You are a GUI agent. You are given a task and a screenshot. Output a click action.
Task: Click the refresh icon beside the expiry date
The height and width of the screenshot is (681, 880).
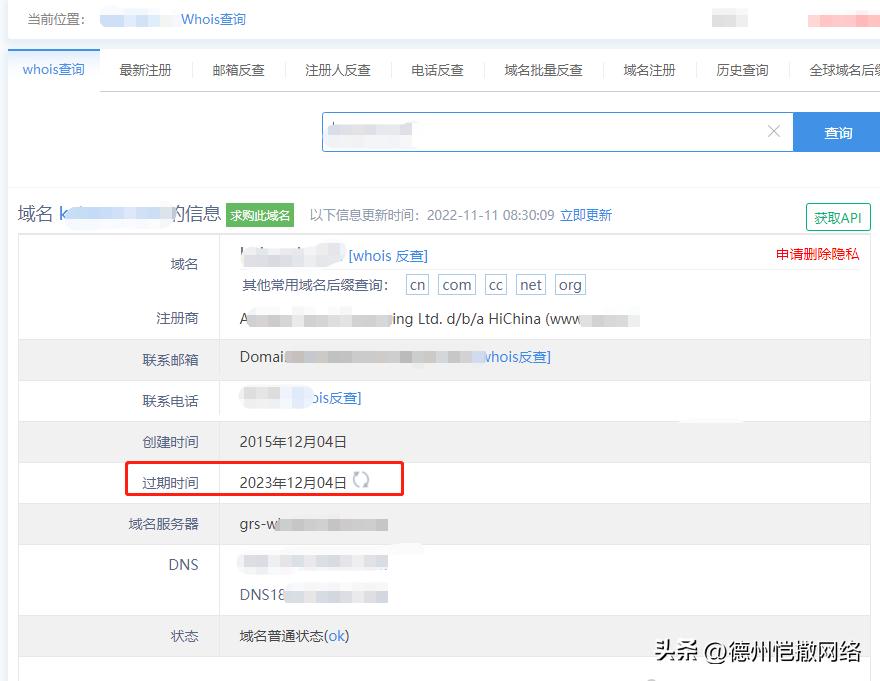click(x=362, y=478)
